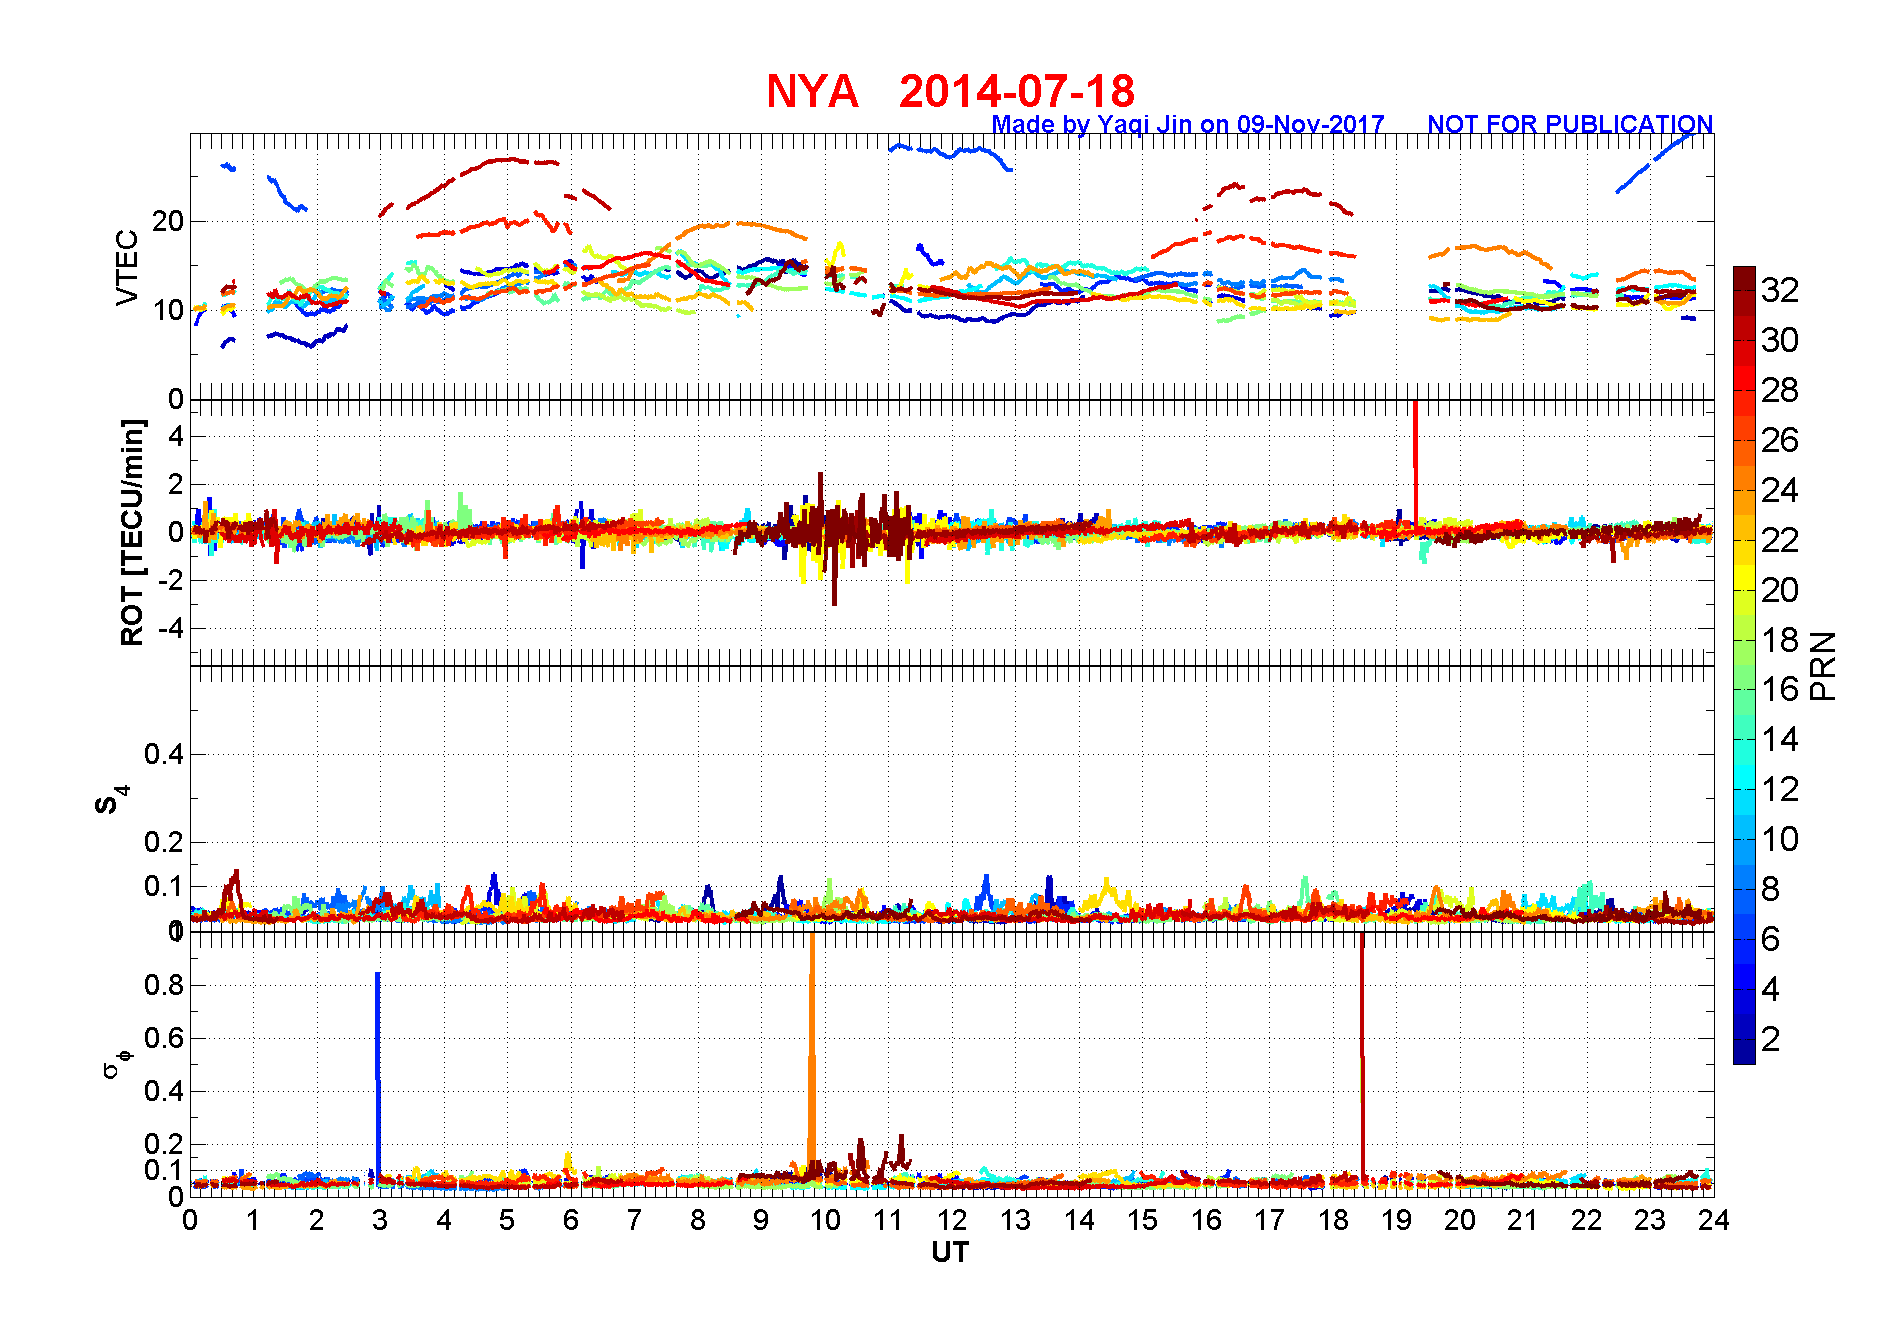The width and height of the screenshot is (1904, 1330).
Task: Click the 'NOT FOR PUBLICATION' label
Action: (1570, 124)
